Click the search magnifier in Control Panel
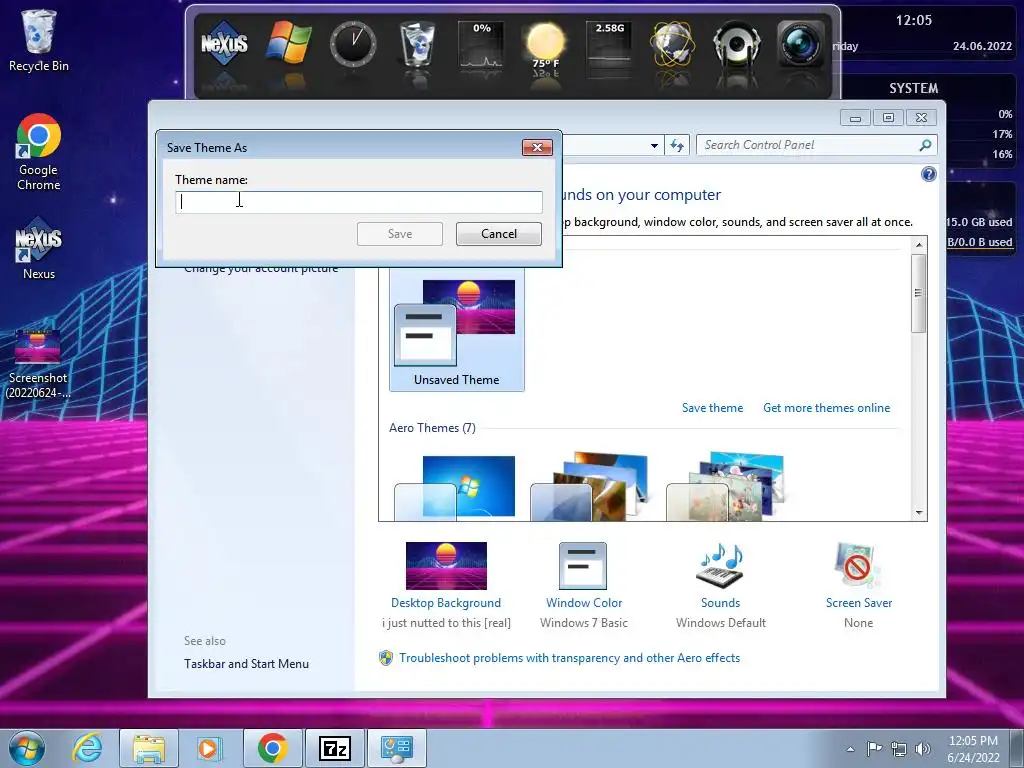The width and height of the screenshot is (1024, 768). tap(925, 145)
